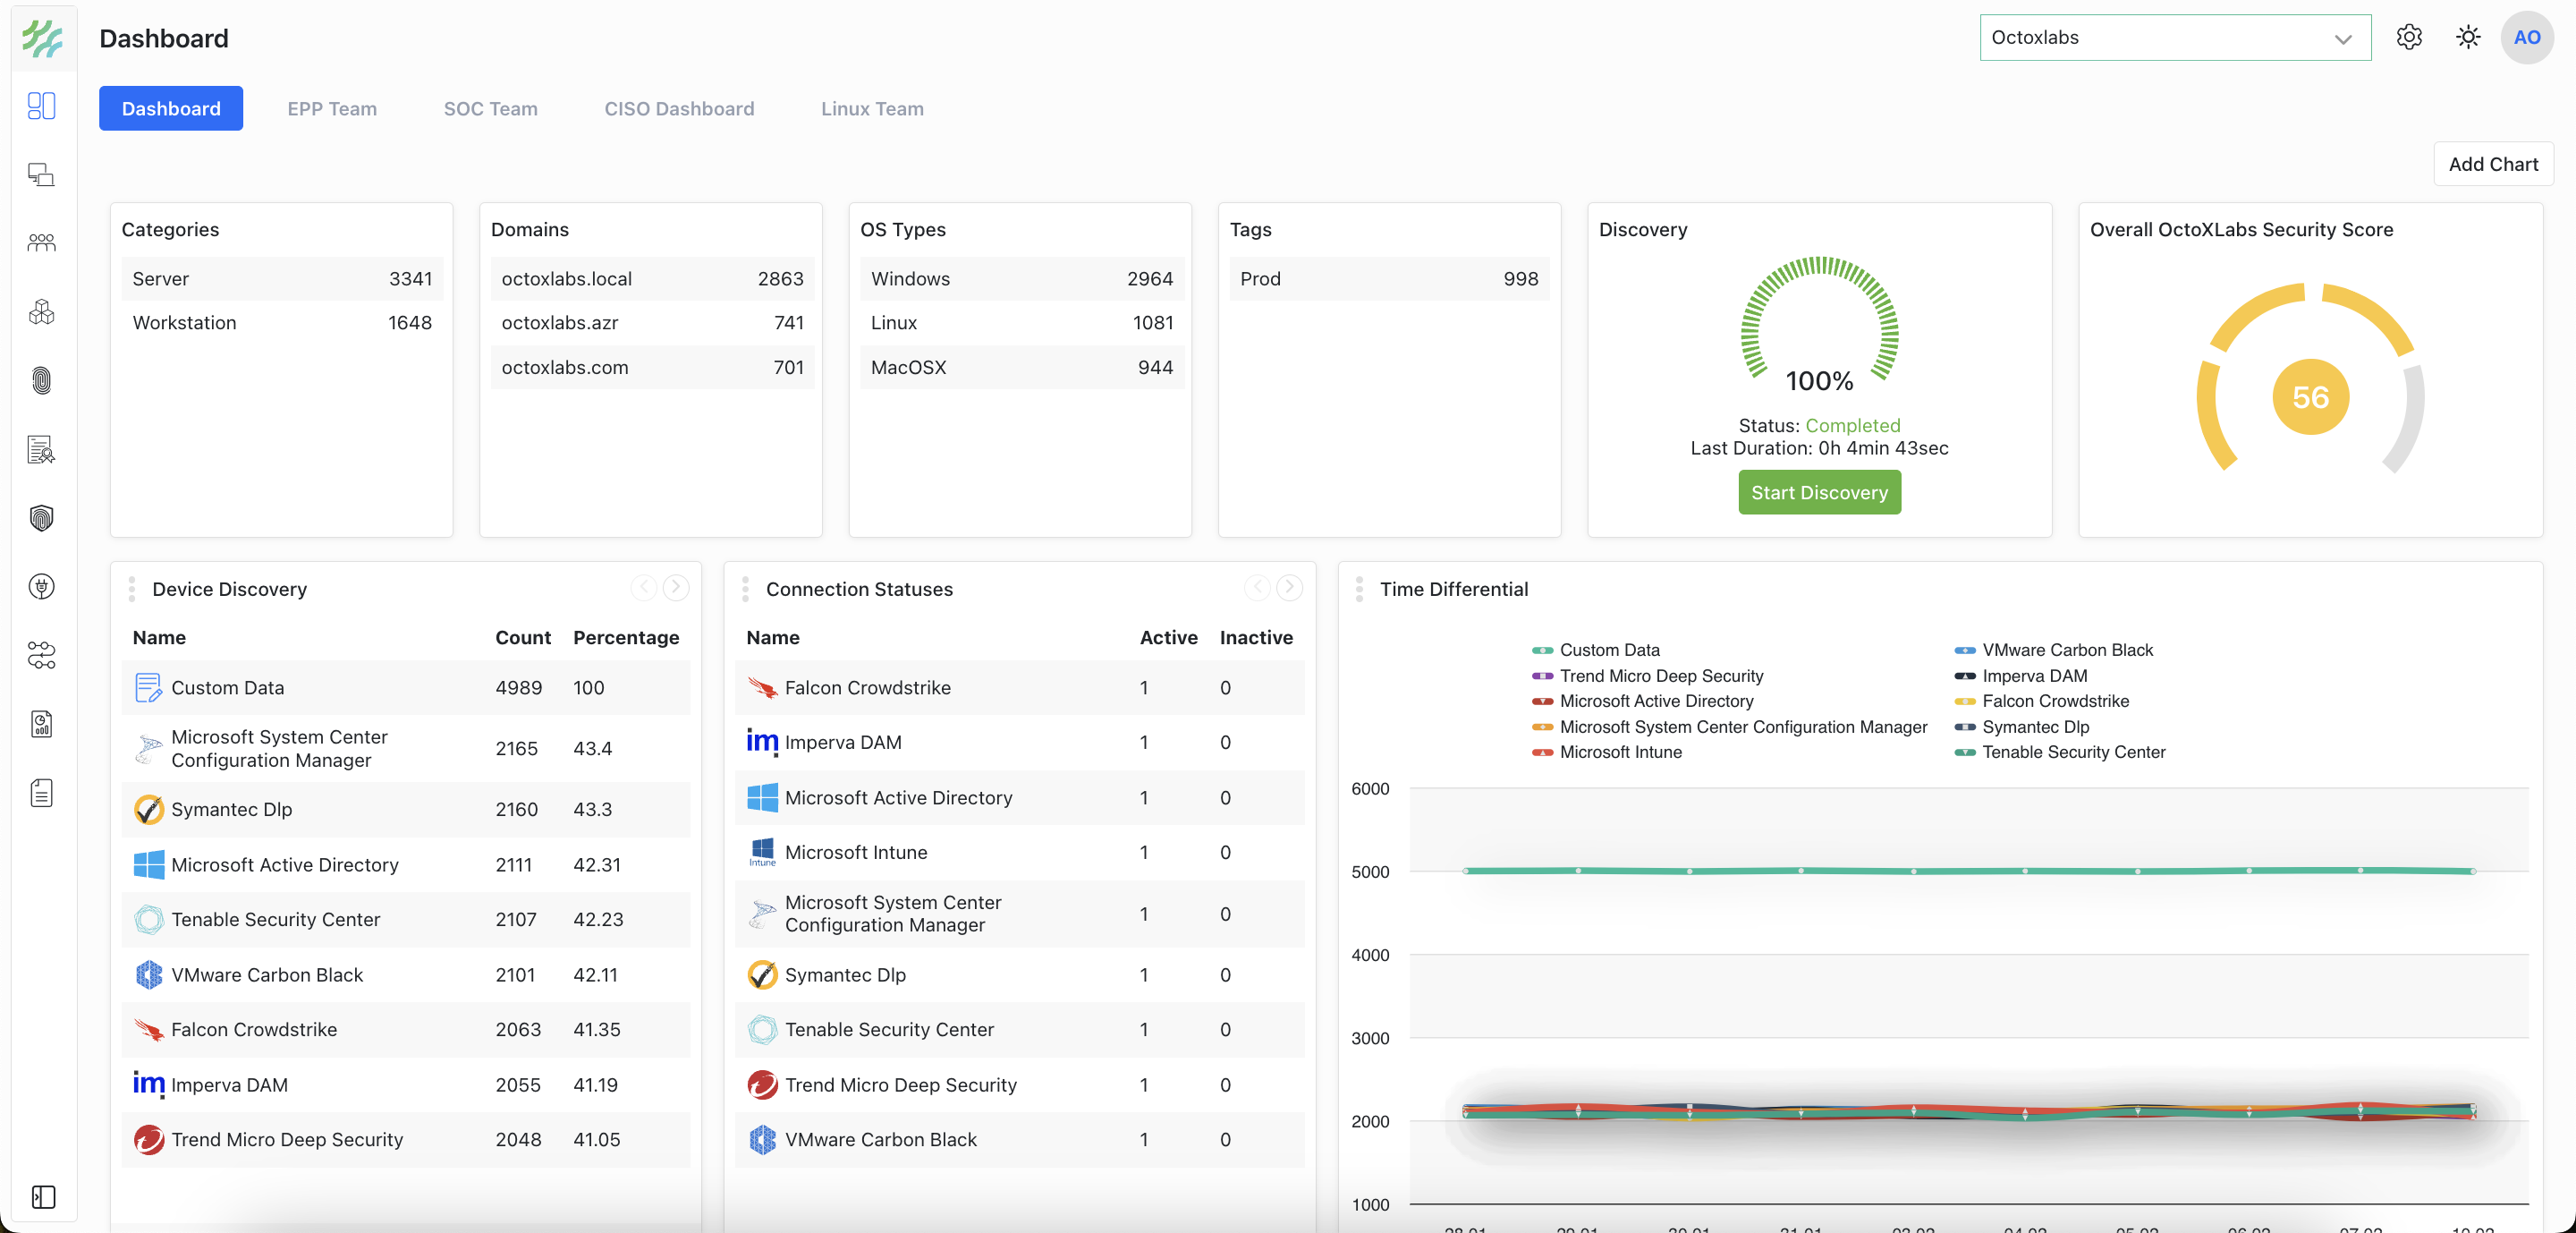
Task: Go to next Connection Statuses page arrow
Action: tap(1289, 588)
